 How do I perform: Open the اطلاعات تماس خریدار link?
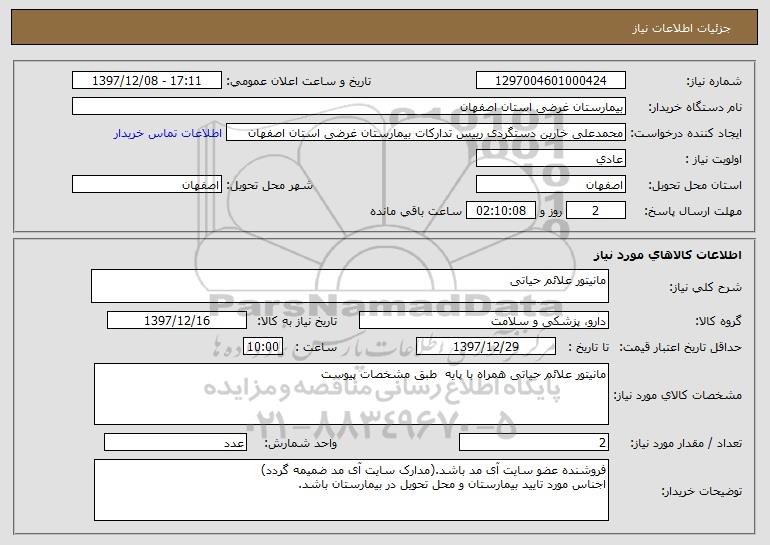[x=168, y=133]
